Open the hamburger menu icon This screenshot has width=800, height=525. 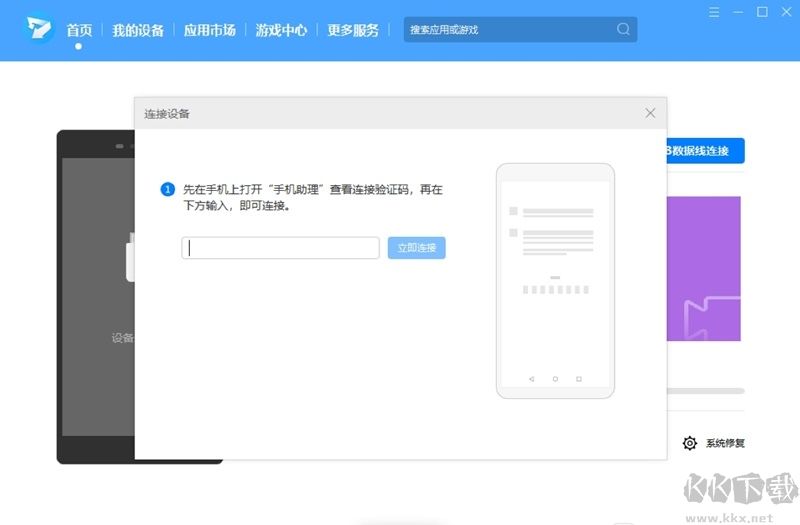tap(714, 12)
